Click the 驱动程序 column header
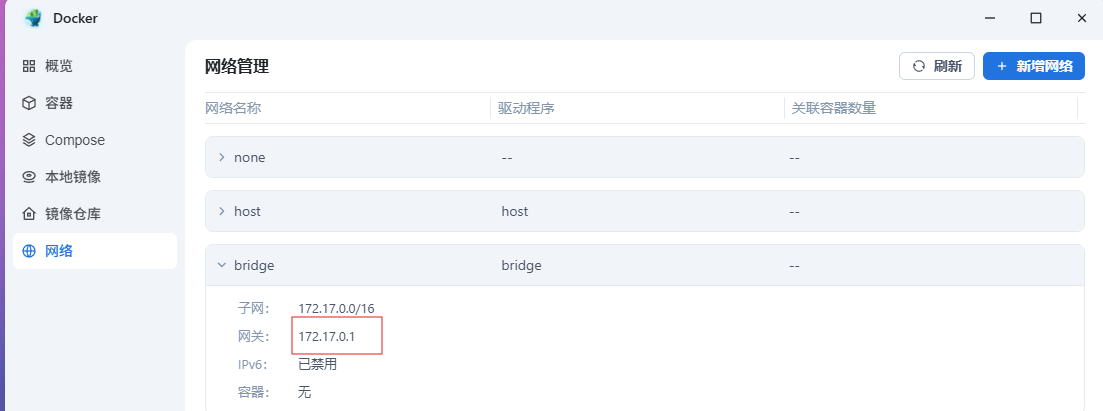The width and height of the screenshot is (1103, 411). coord(526,108)
